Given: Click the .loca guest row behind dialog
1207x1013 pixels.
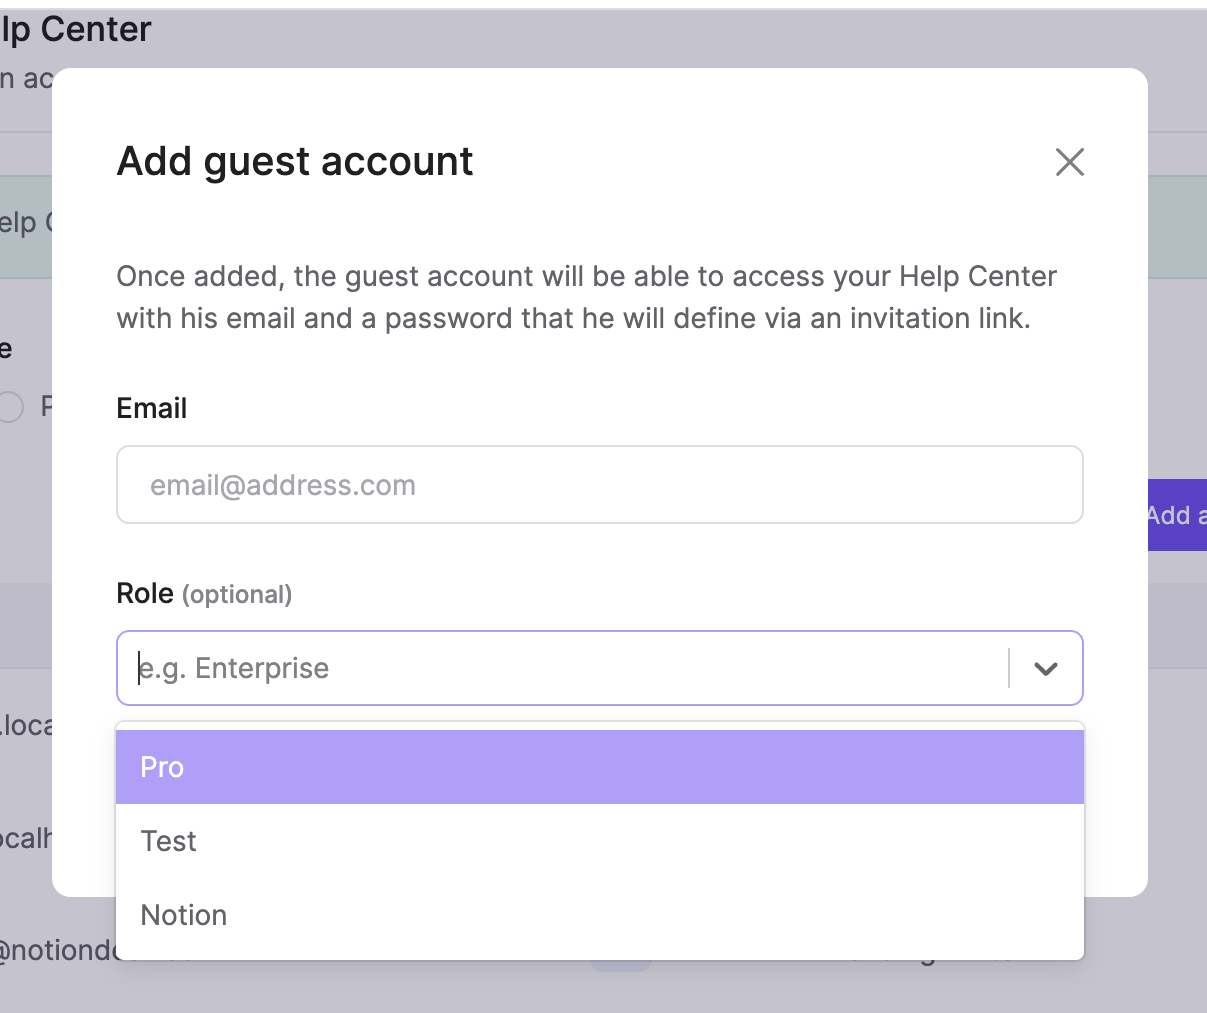Looking at the screenshot, I should 26,725.
